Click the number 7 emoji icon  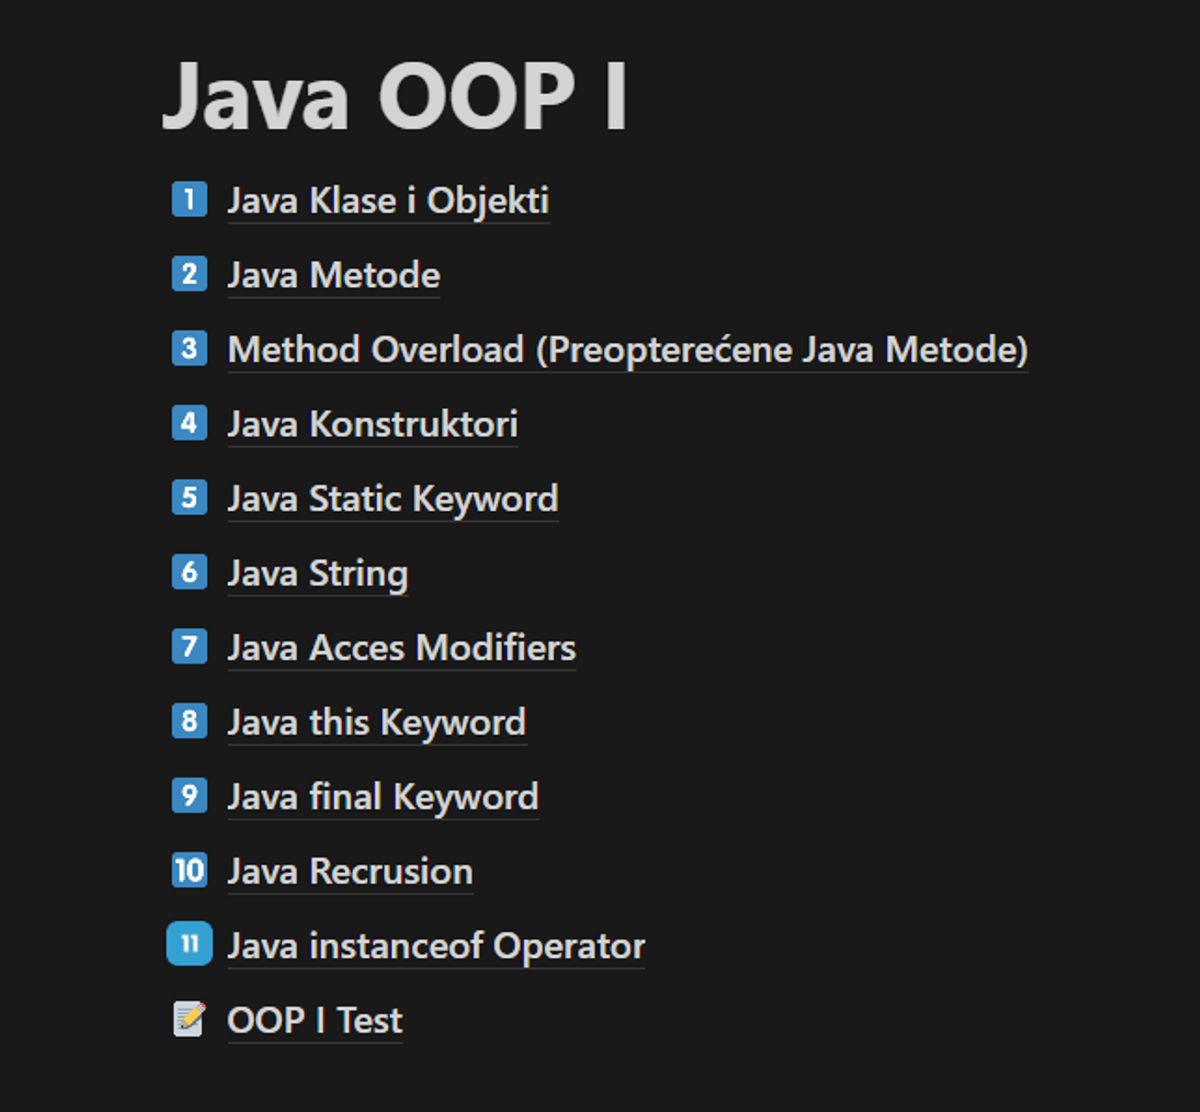coord(189,647)
